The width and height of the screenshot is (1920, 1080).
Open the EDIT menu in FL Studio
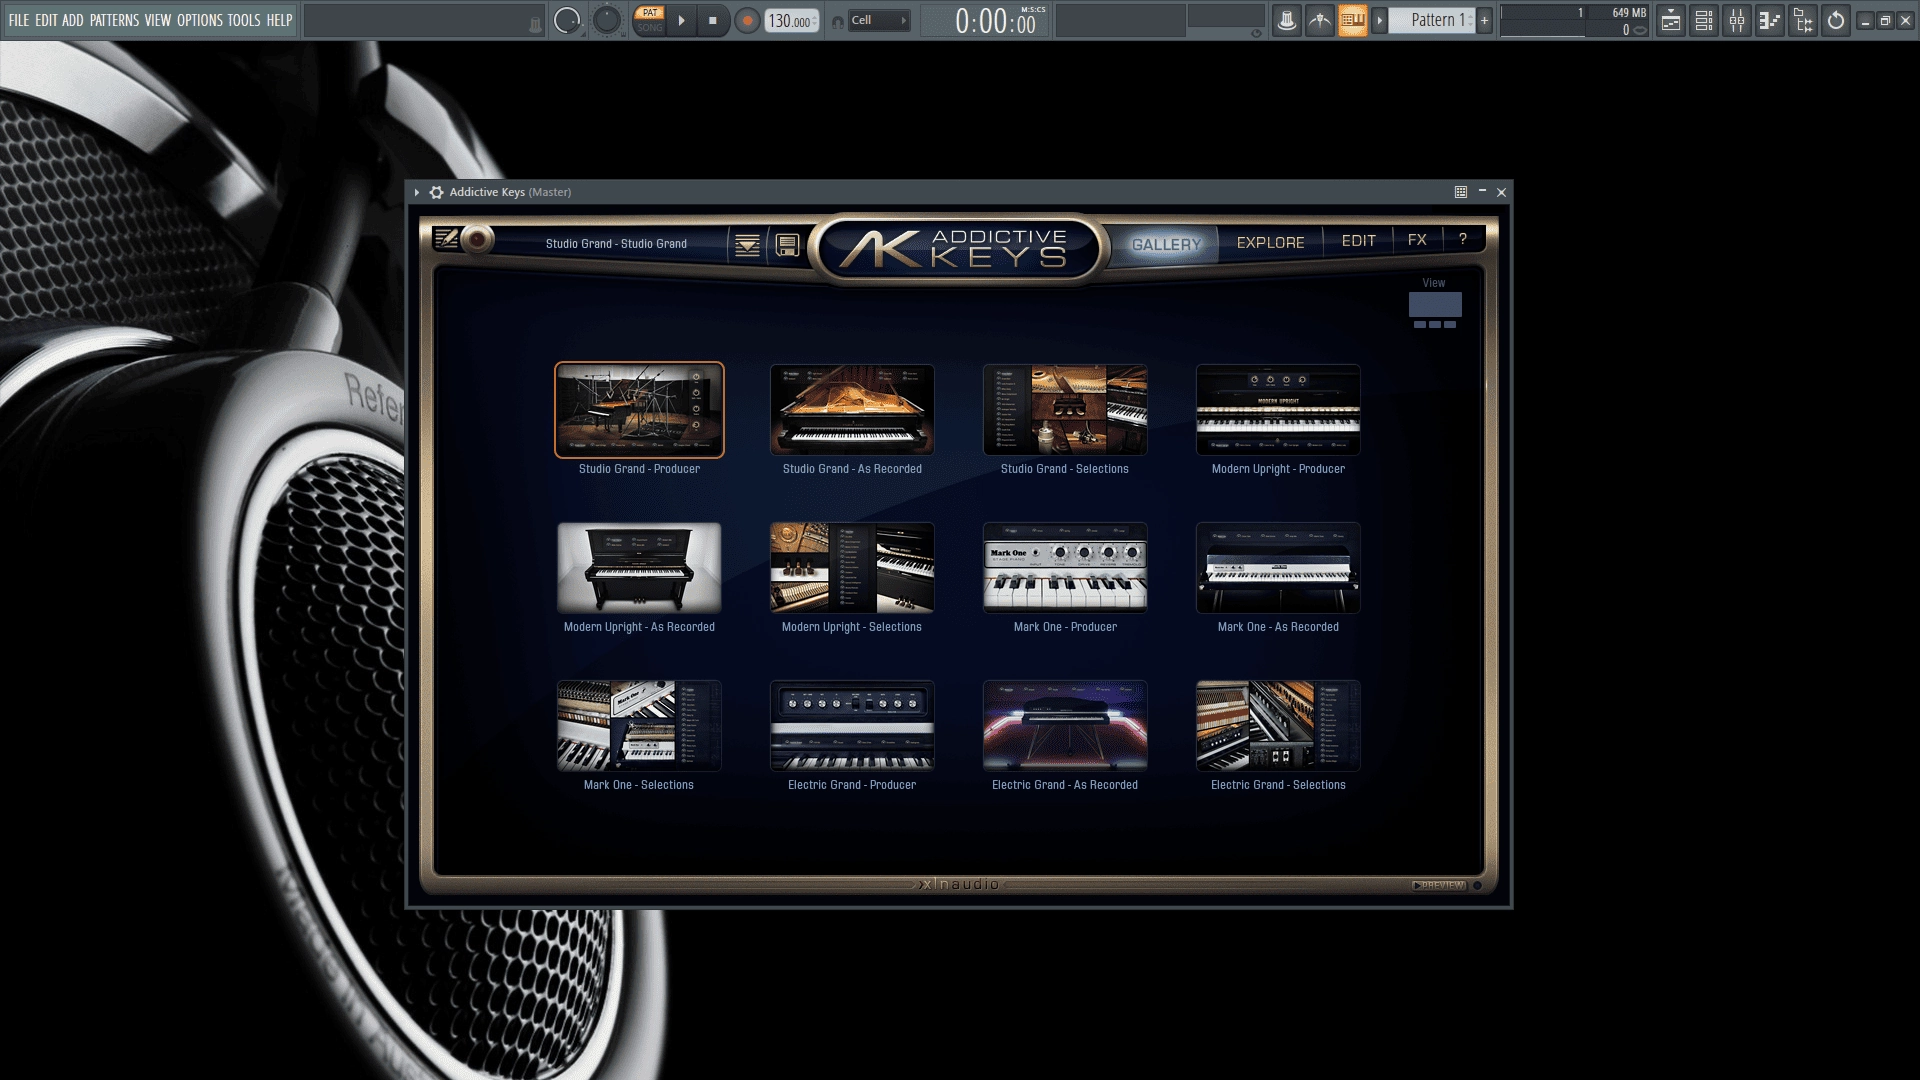46,20
